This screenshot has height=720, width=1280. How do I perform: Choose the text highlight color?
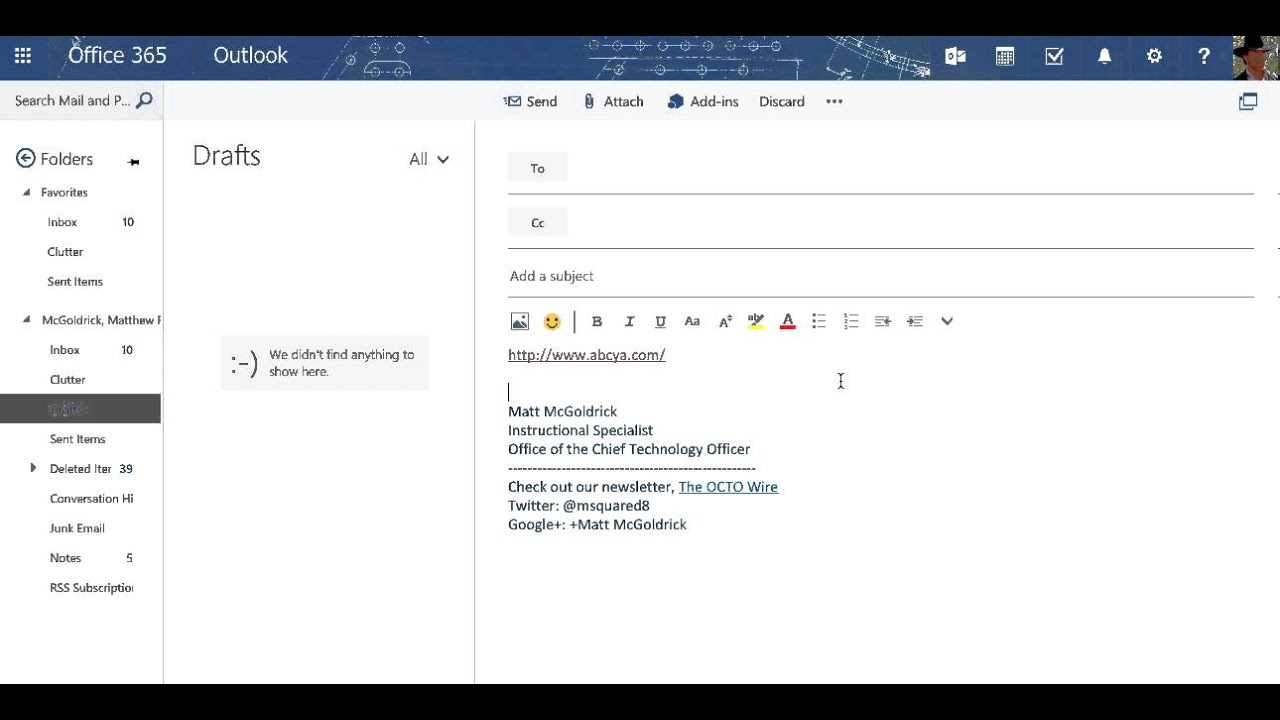pyautogui.click(x=756, y=321)
